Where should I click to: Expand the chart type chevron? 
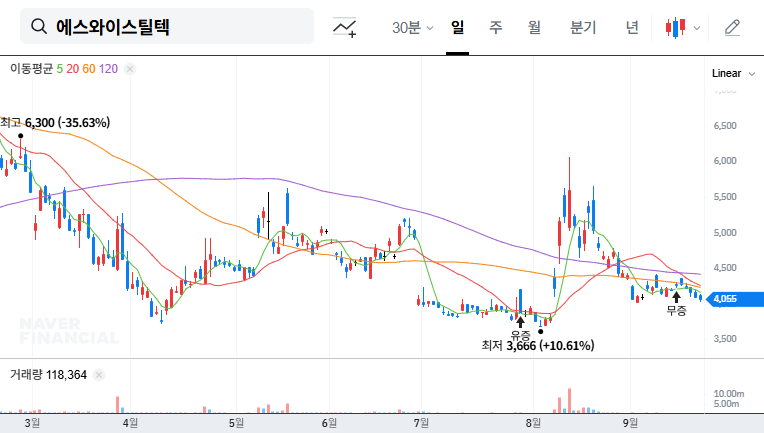697,28
